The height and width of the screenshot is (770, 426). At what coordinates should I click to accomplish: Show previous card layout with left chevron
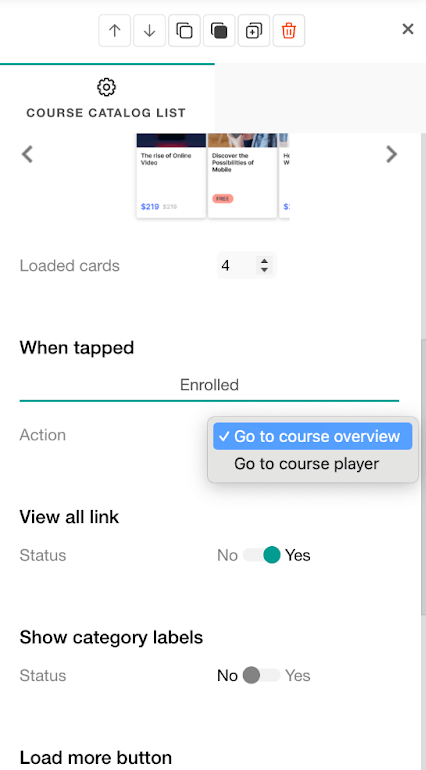coord(28,154)
